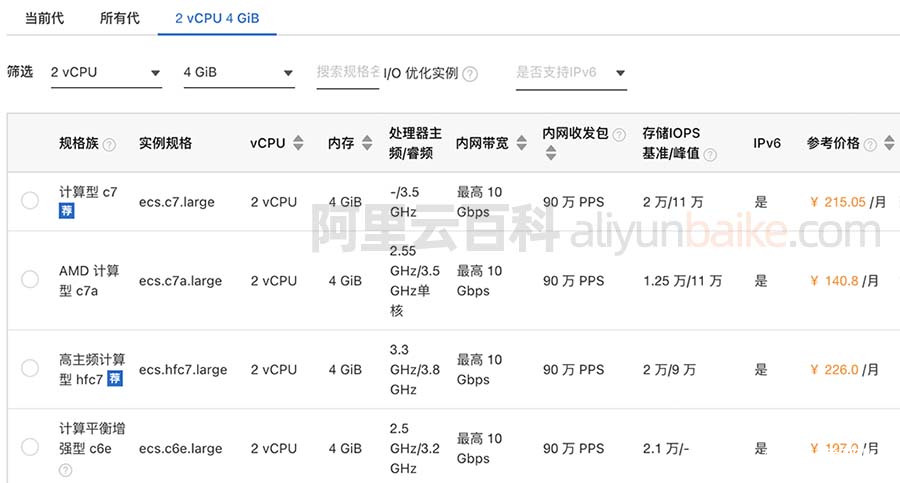Screen dimensions: 900x483
Task: Open the 2 vCPU filter dropdown
Action: (106, 73)
